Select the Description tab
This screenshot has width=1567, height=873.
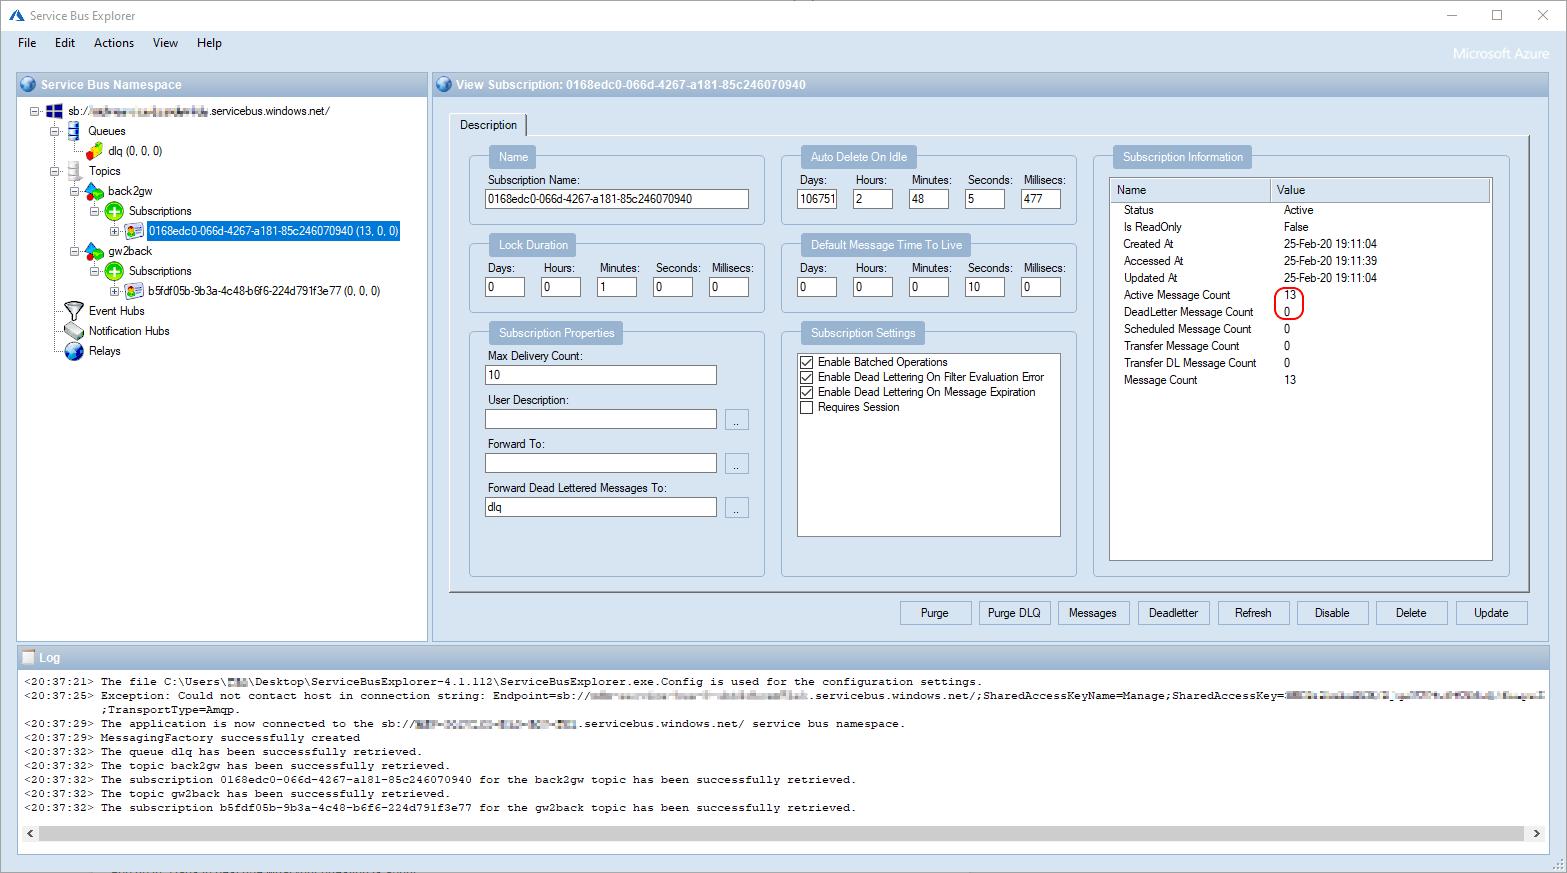(x=488, y=125)
